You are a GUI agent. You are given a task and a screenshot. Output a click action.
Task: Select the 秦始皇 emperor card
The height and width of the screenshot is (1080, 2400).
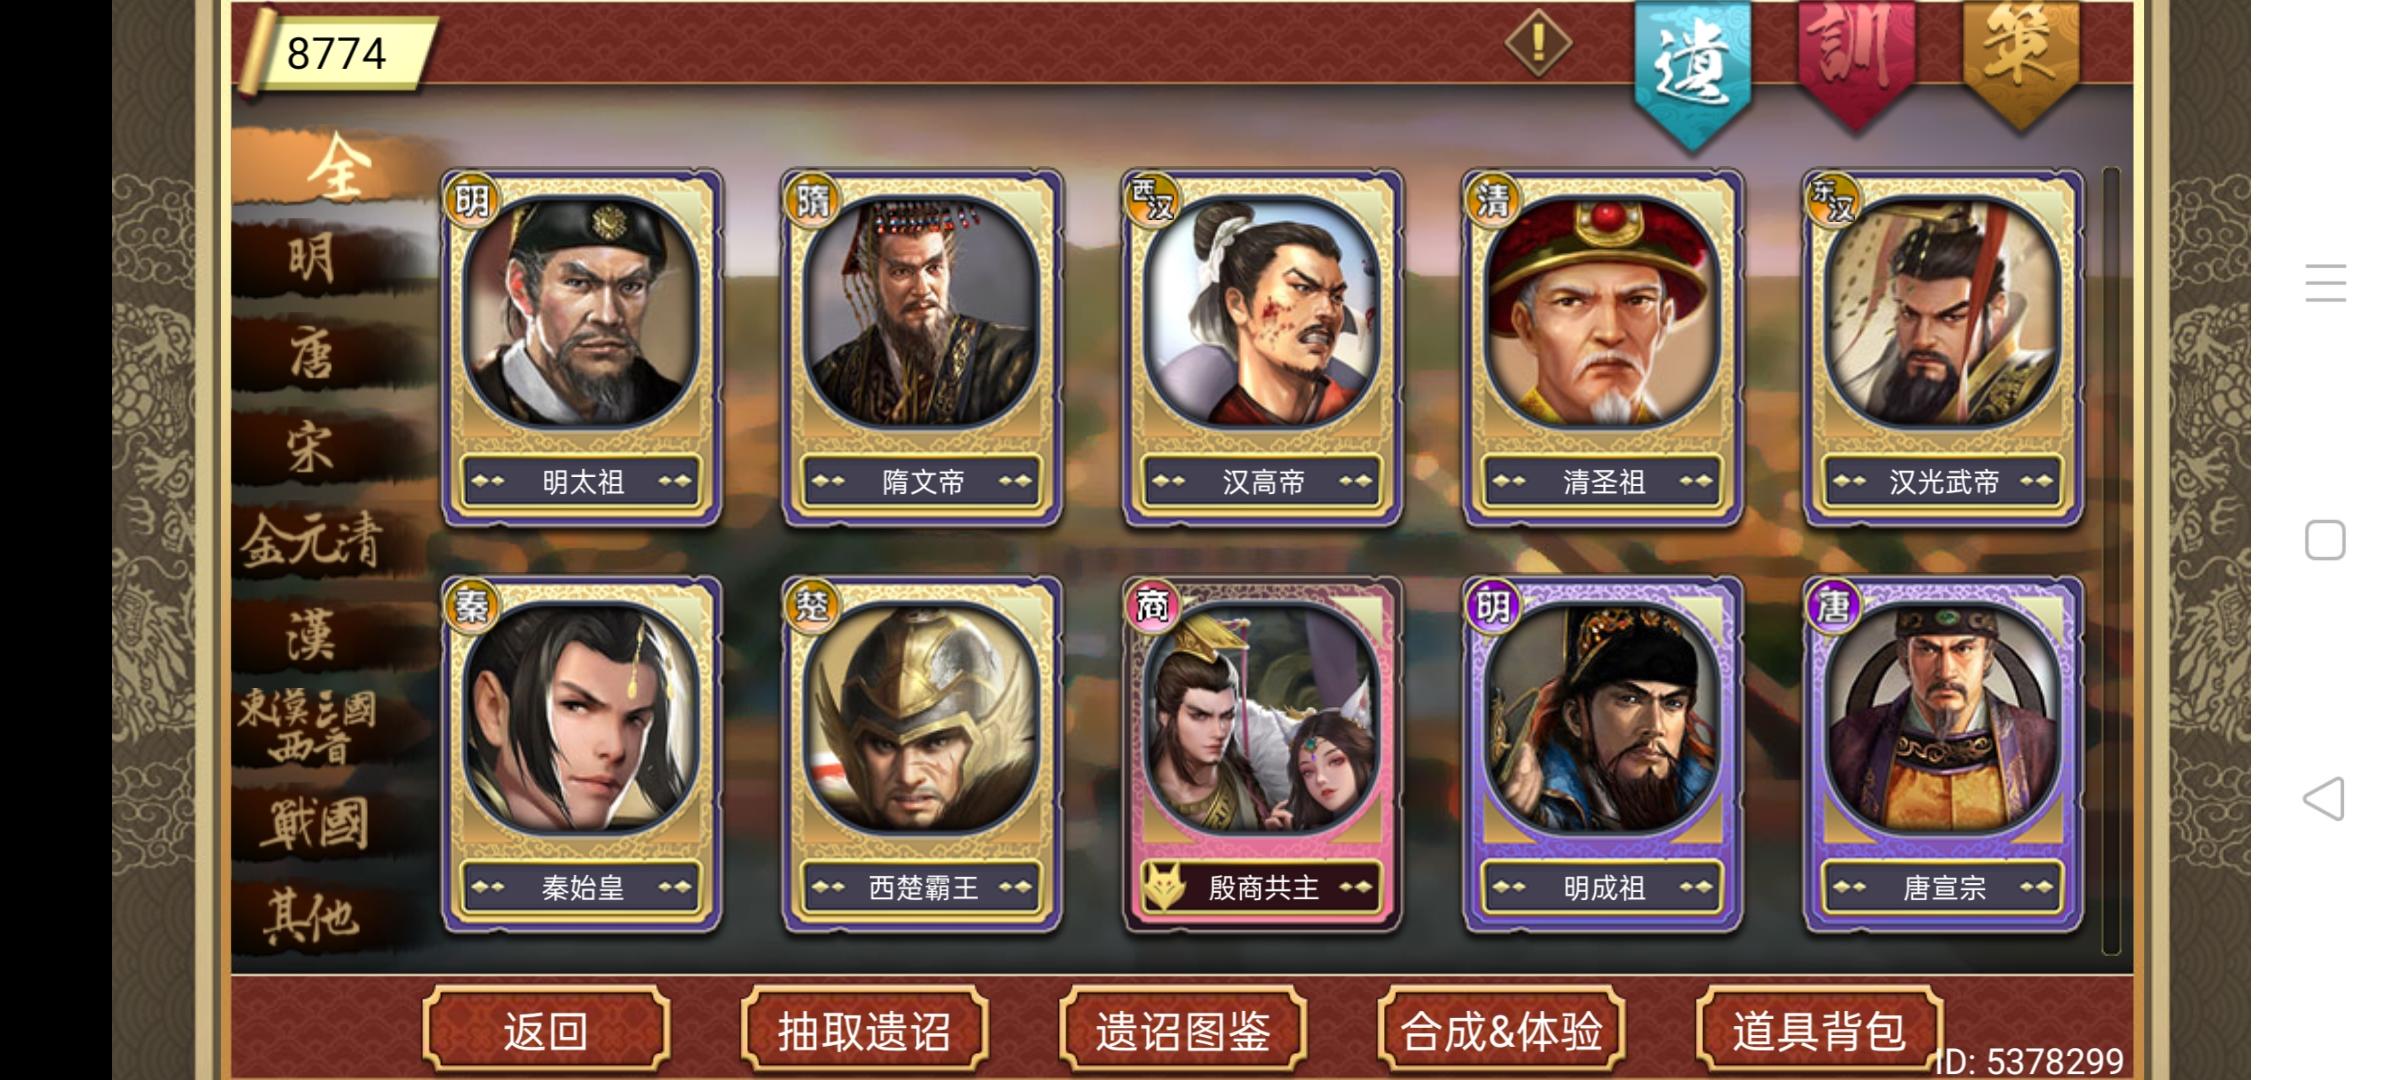click(x=581, y=755)
